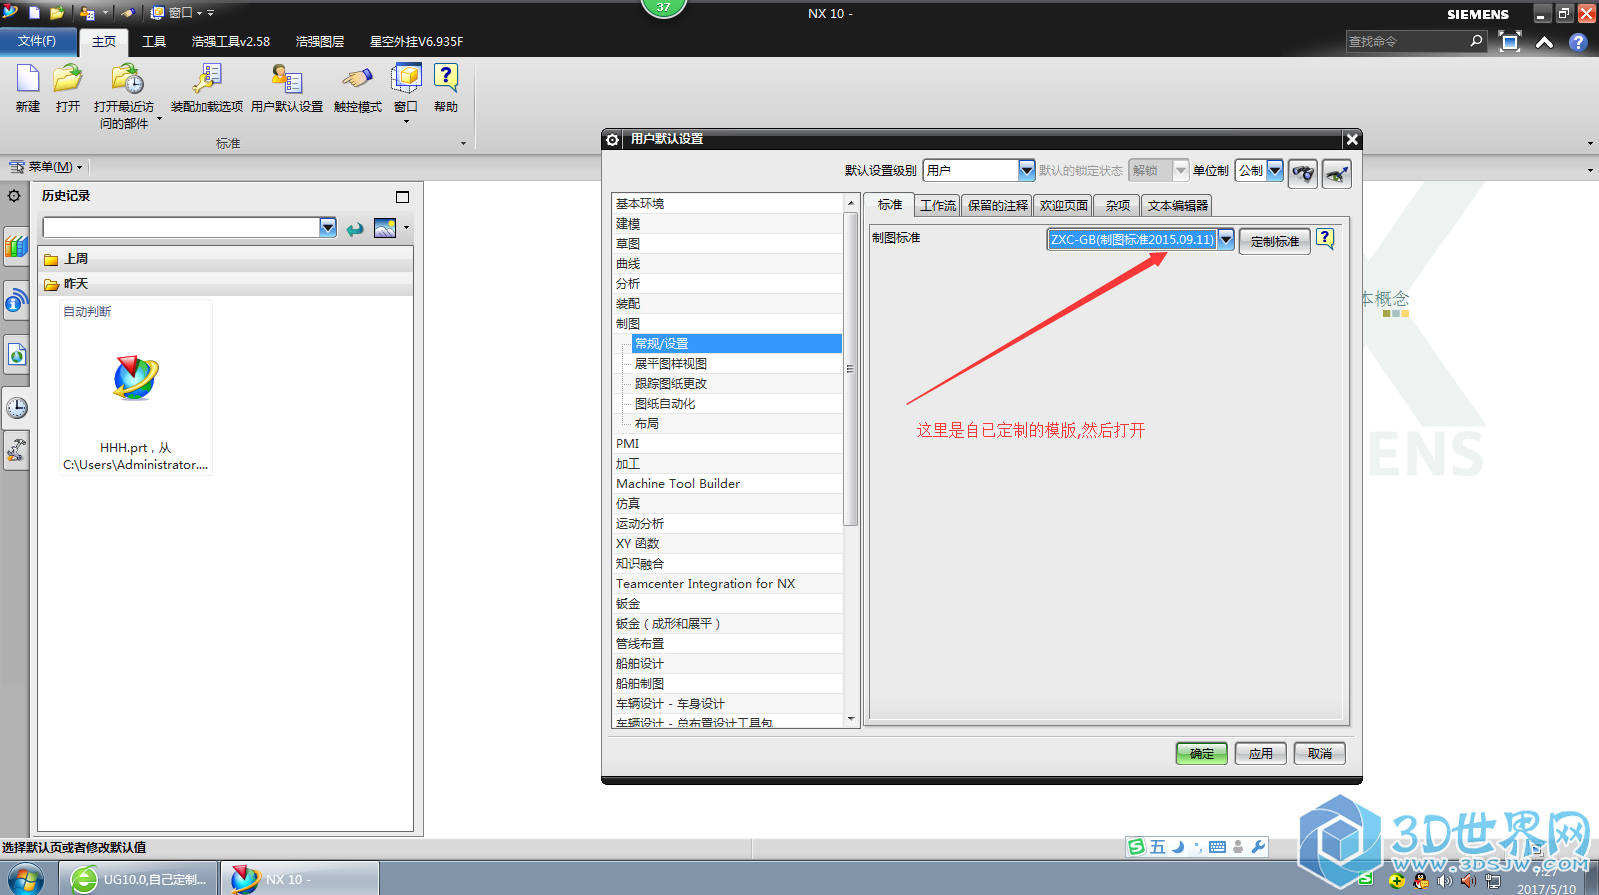Viewport: 1599px width, 895px height.
Task: Click the Windows Start button
Action: (25, 879)
